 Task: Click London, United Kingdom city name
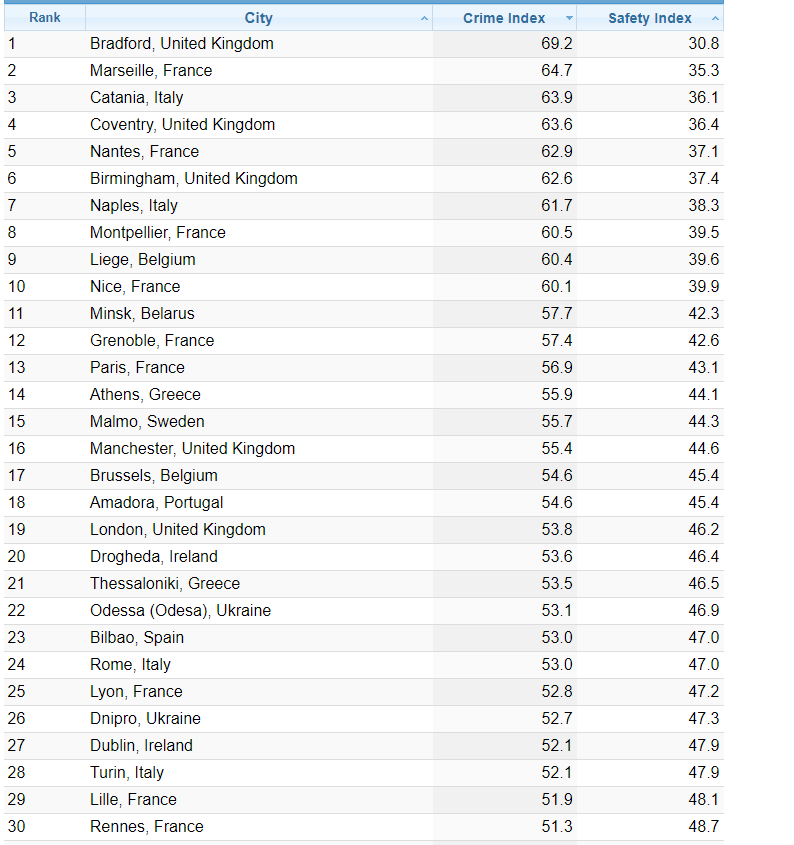click(x=177, y=530)
